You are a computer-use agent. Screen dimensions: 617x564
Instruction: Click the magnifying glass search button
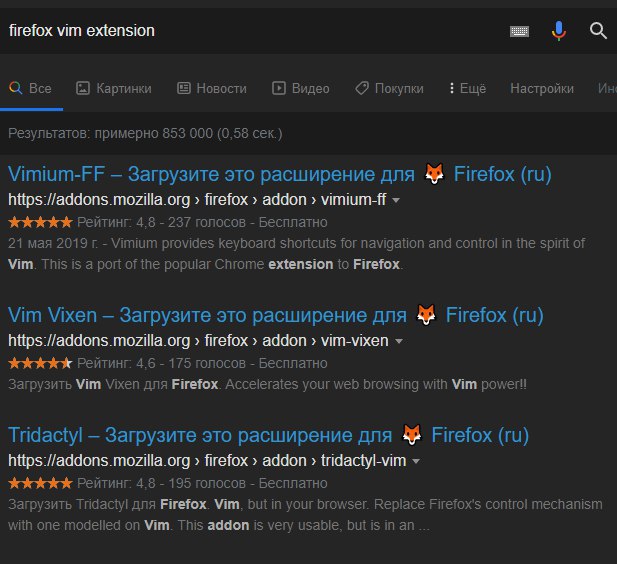coord(598,30)
